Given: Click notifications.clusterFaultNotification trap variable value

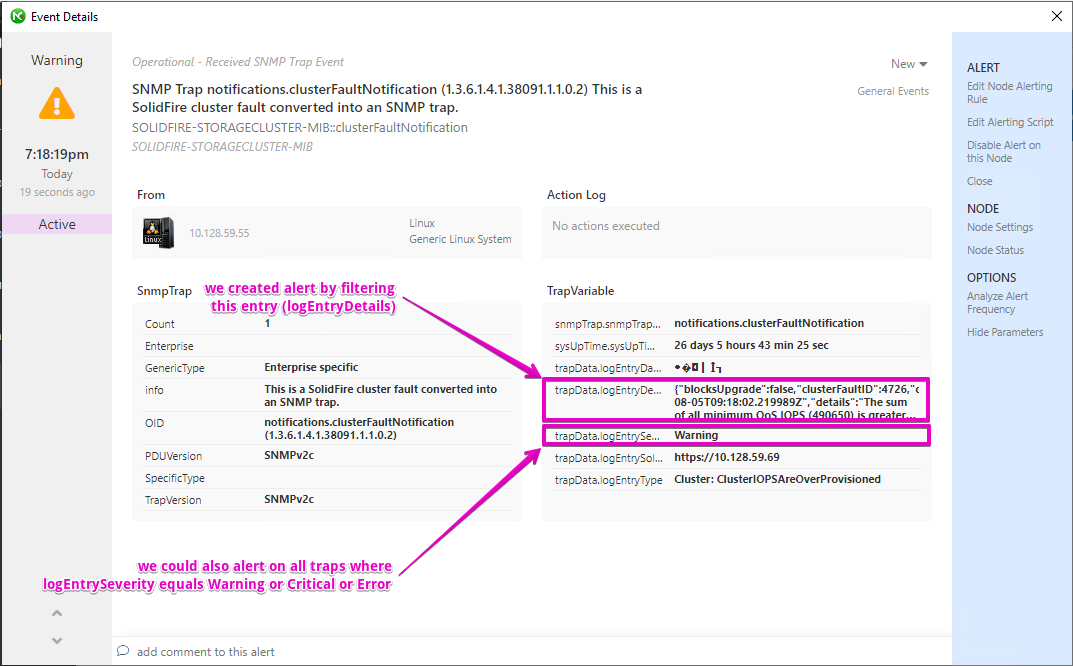Looking at the screenshot, I should click(x=769, y=323).
